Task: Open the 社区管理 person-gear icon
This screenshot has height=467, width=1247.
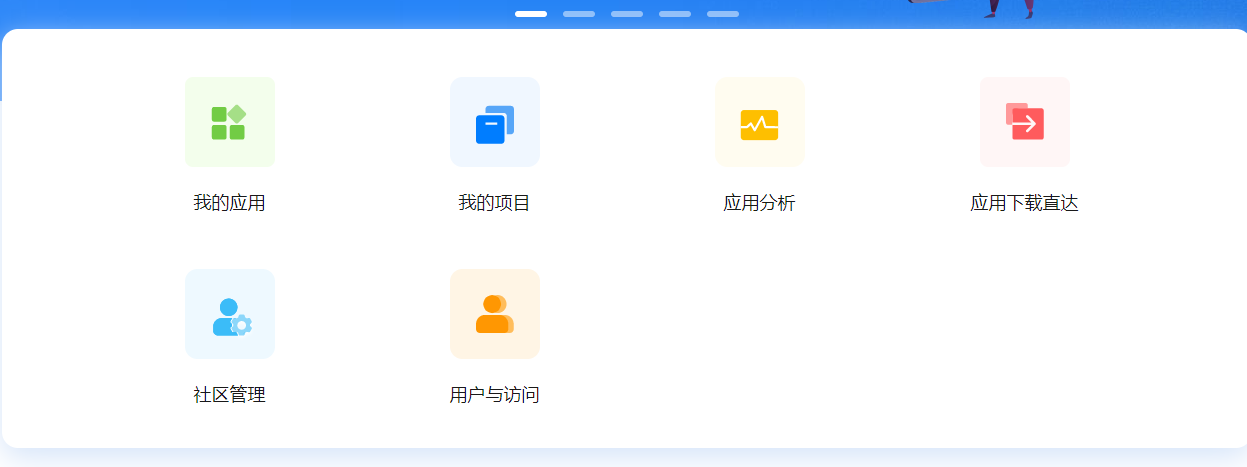Action: (x=229, y=314)
